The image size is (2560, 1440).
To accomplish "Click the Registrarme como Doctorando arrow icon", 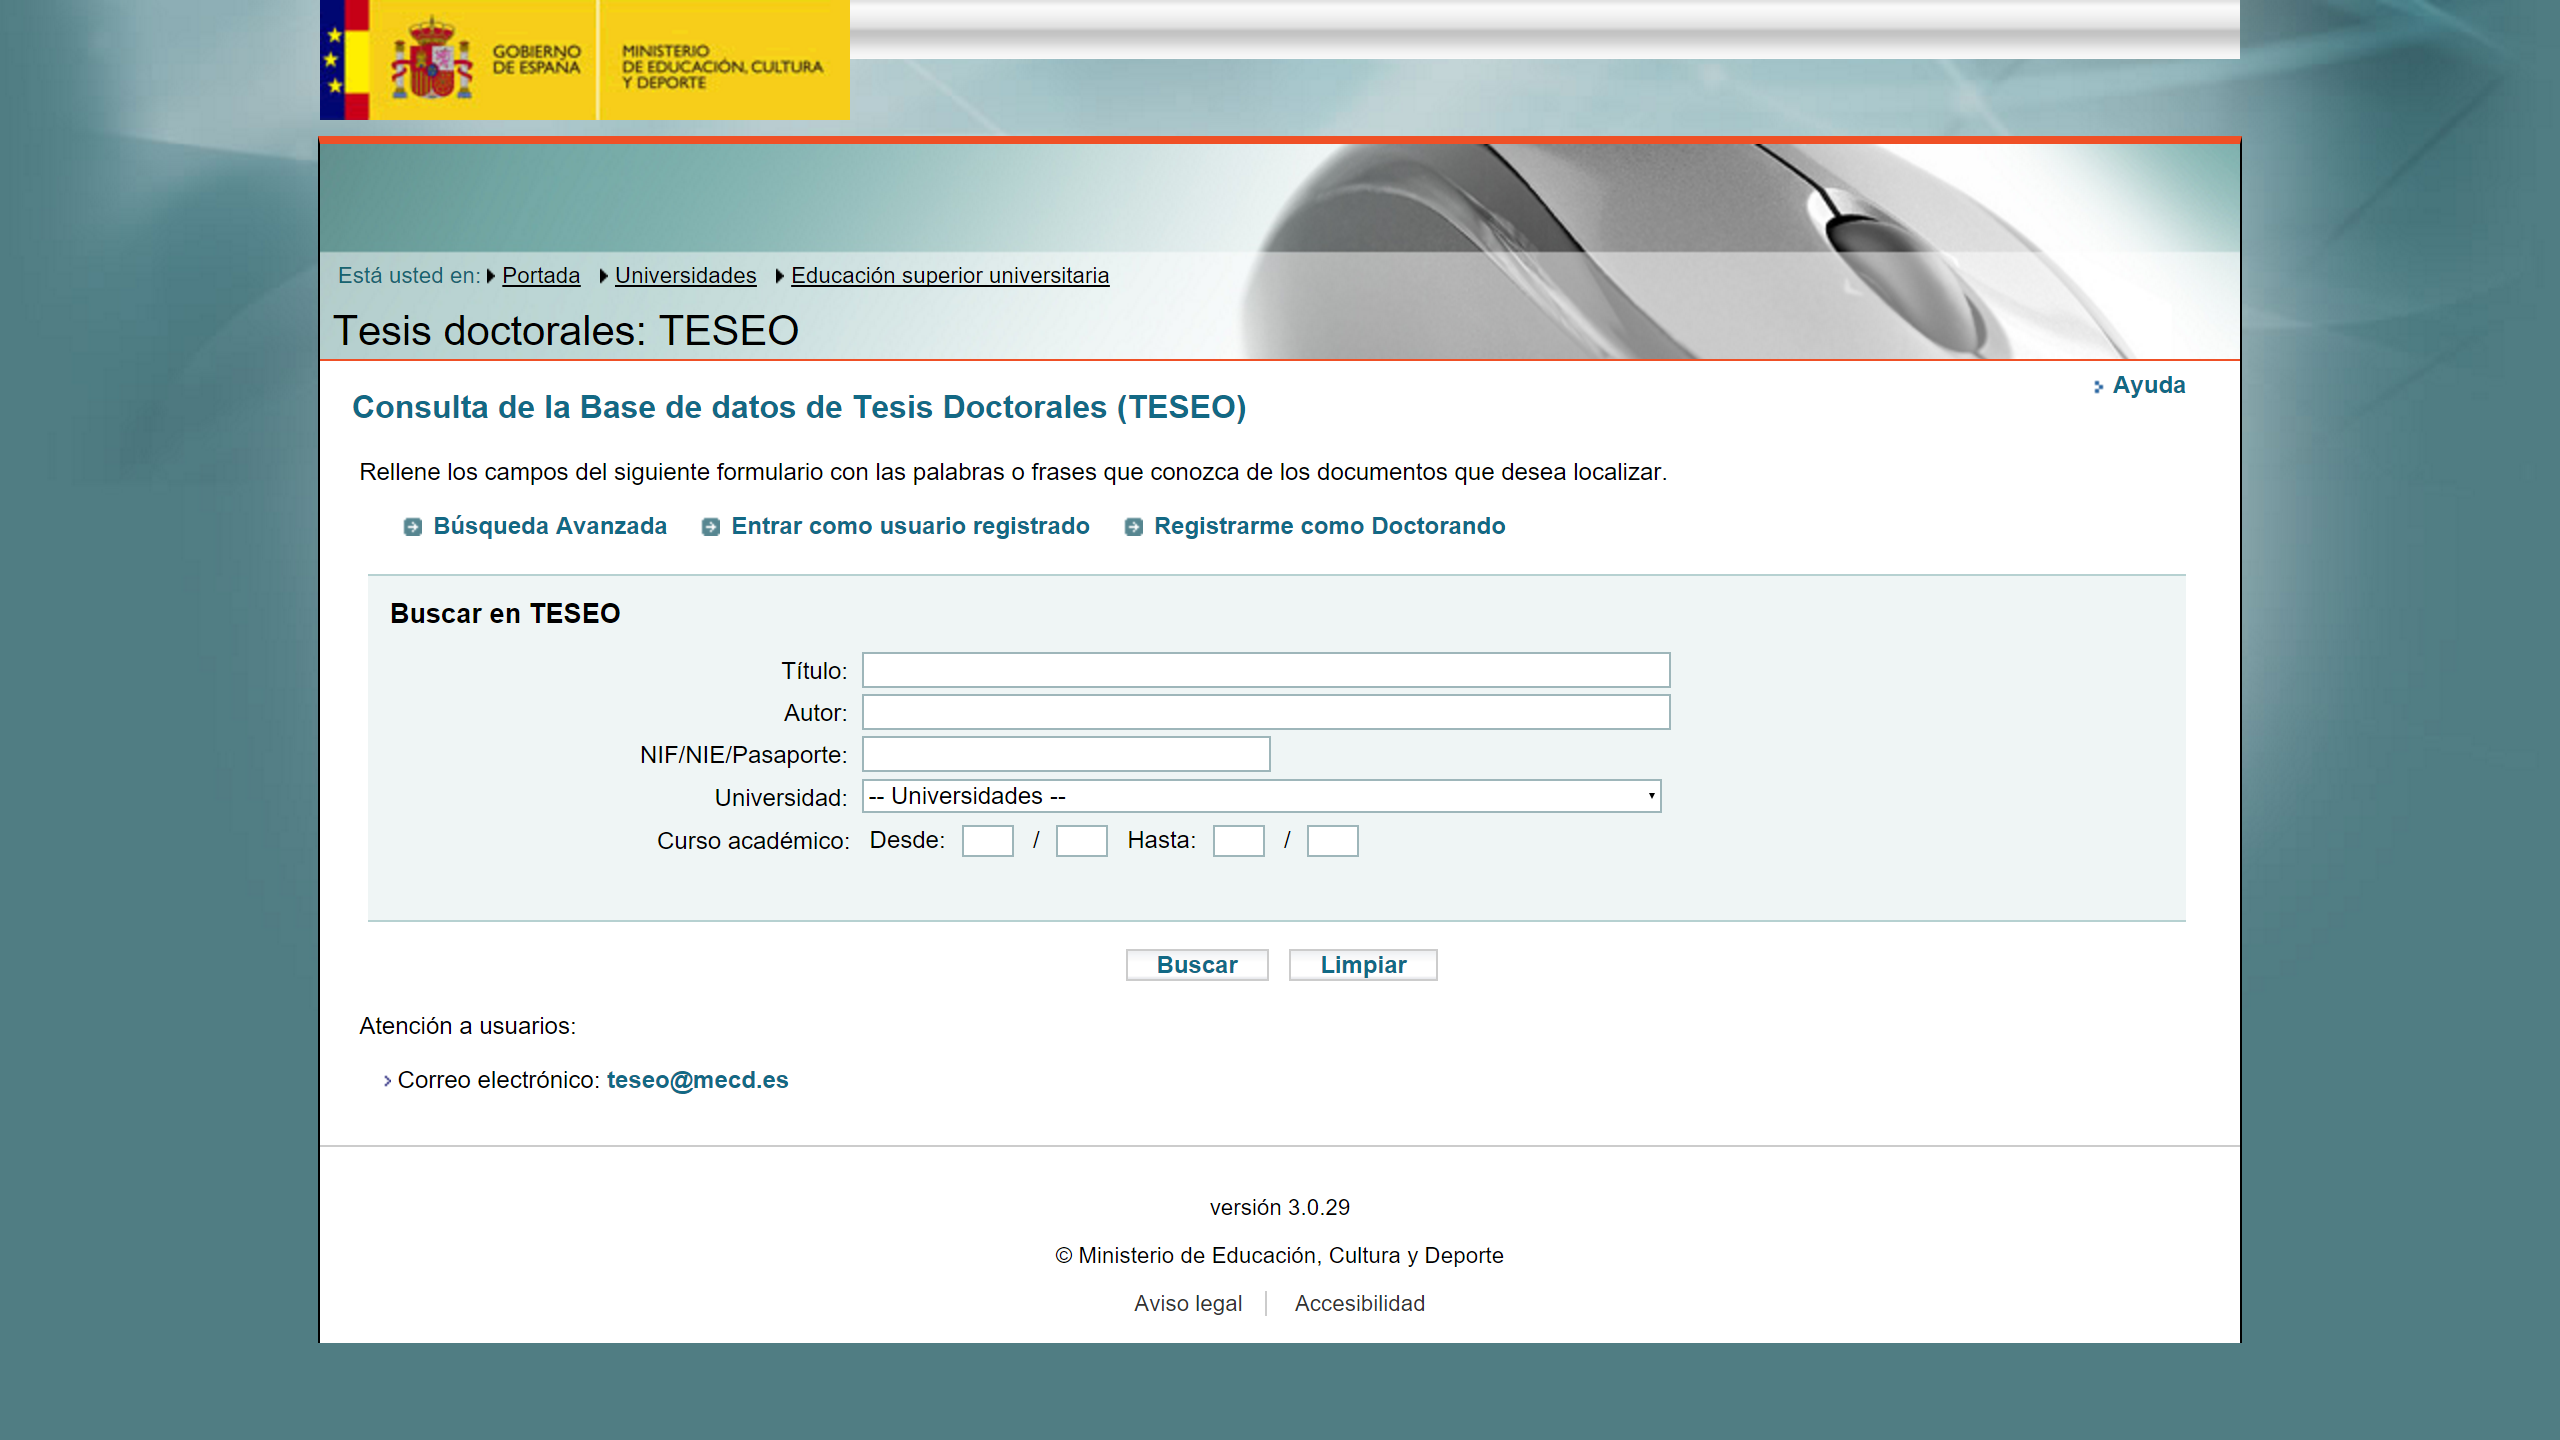I will [x=1134, y=527].
